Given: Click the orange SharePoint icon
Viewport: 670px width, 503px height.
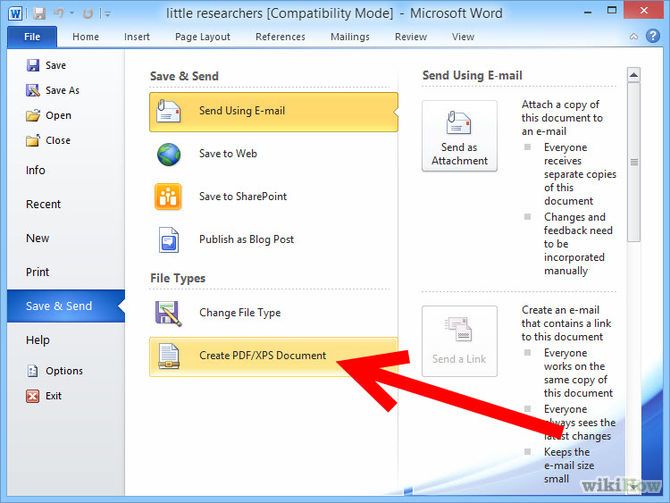Looking at the screenshot, I should (168, 197).
